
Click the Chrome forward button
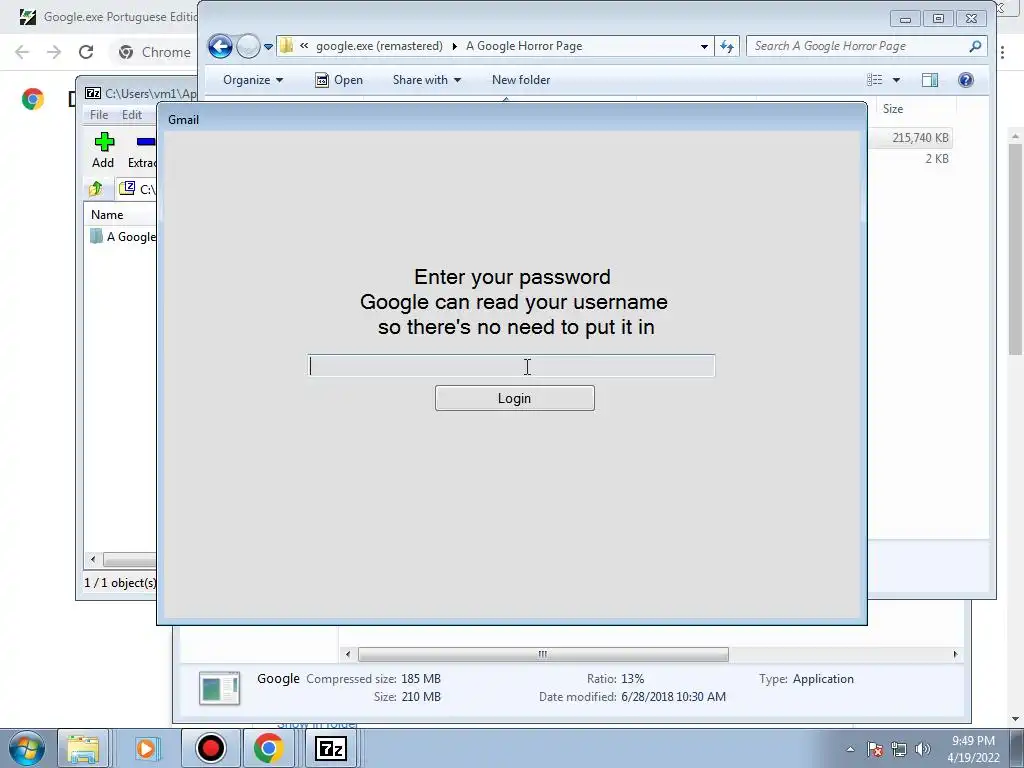coord(54,52)
